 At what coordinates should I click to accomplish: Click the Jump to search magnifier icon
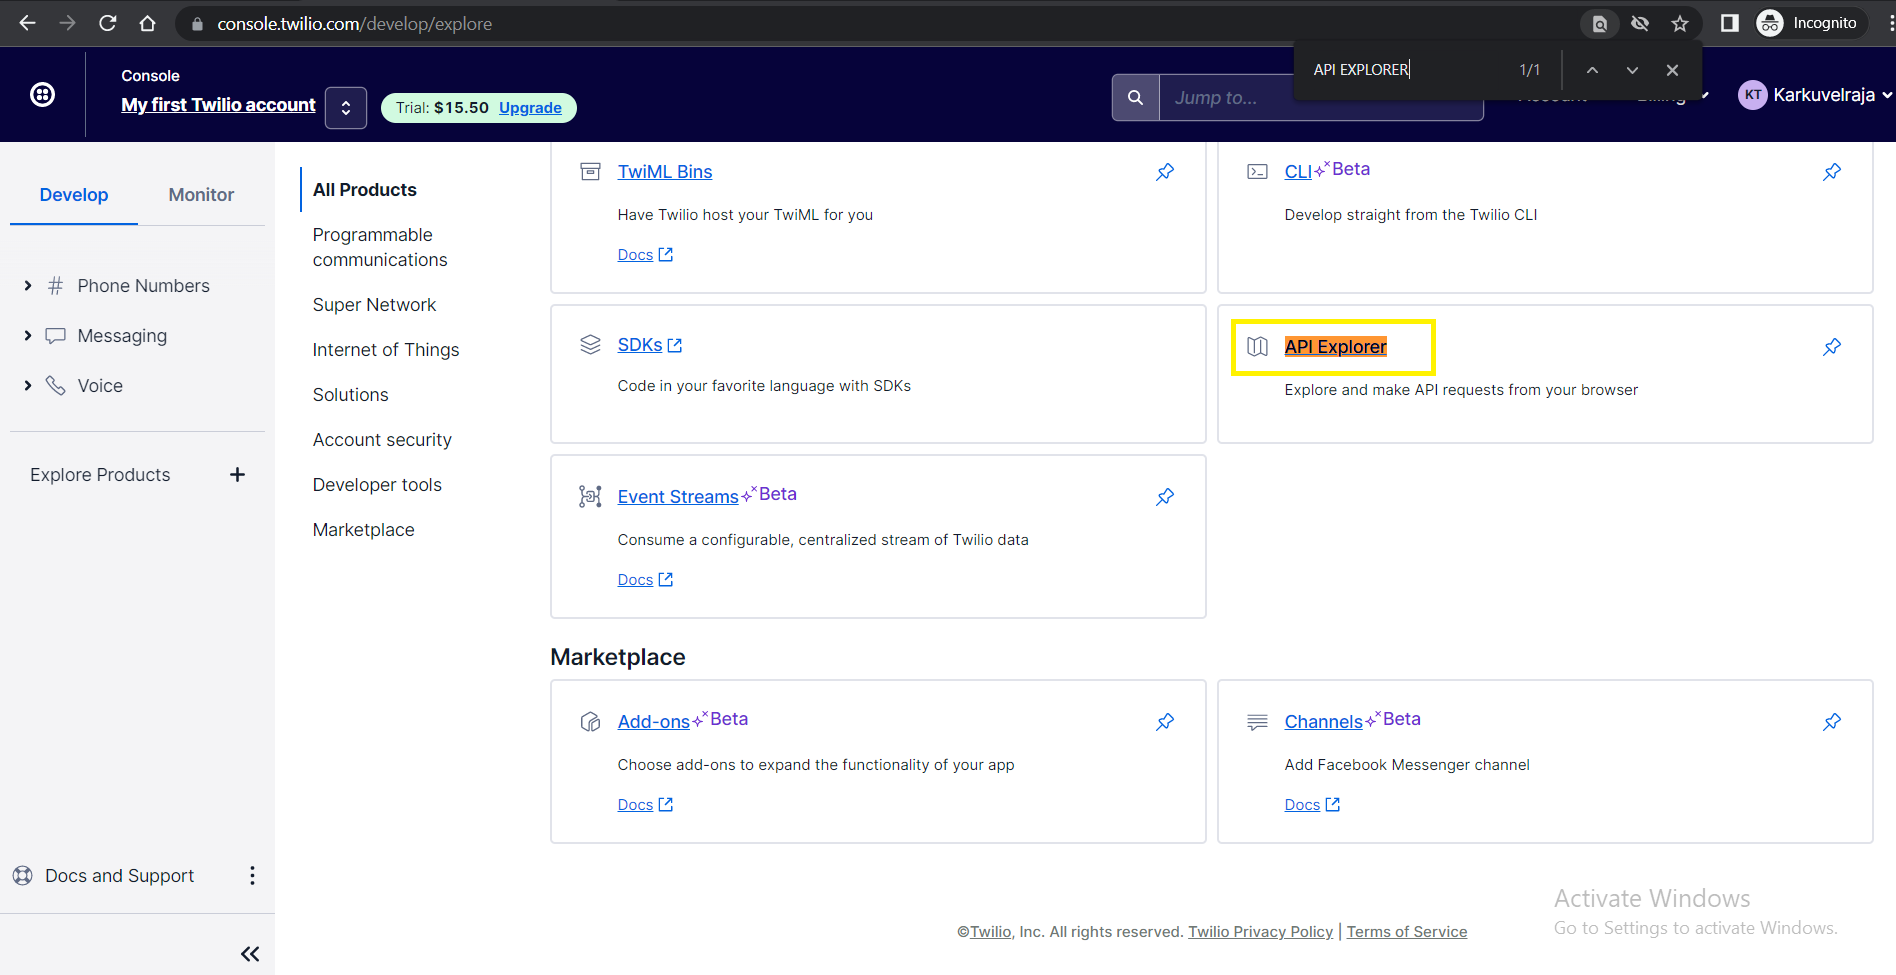click(1135, 98)
